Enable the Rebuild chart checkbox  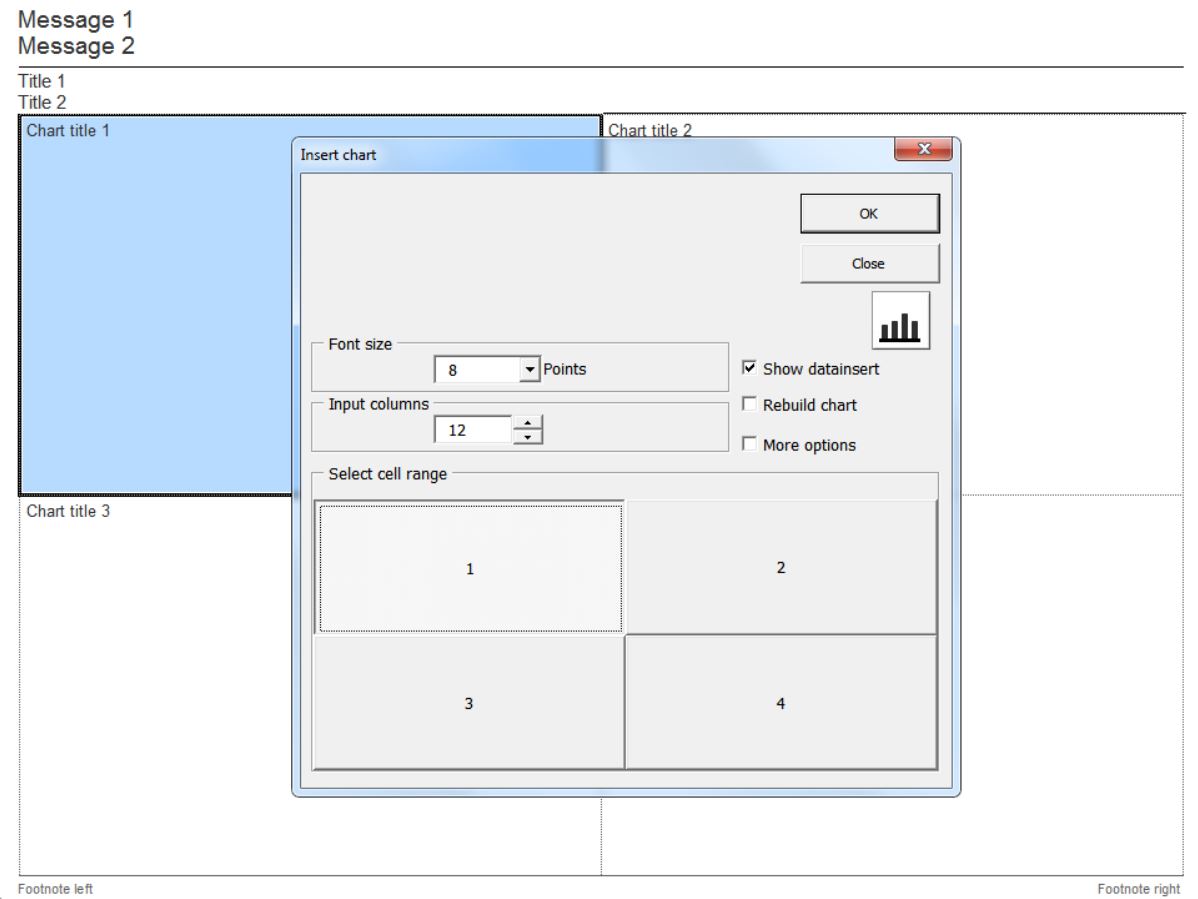point(750,404)
